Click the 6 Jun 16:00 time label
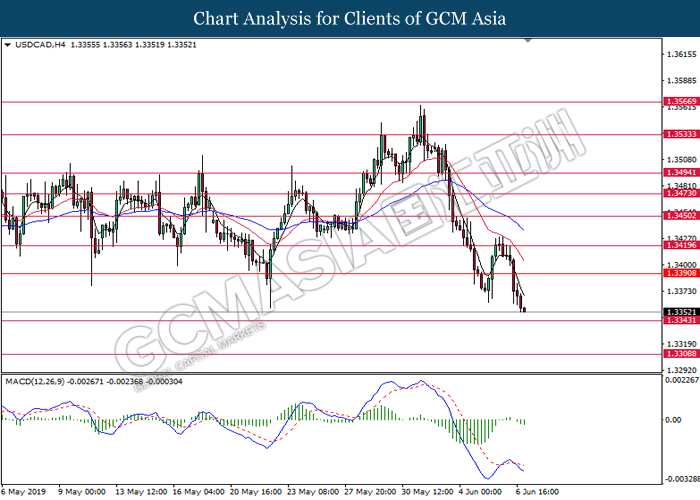Image resolution: width=700 pixels, height=500 pixels. 538,492
